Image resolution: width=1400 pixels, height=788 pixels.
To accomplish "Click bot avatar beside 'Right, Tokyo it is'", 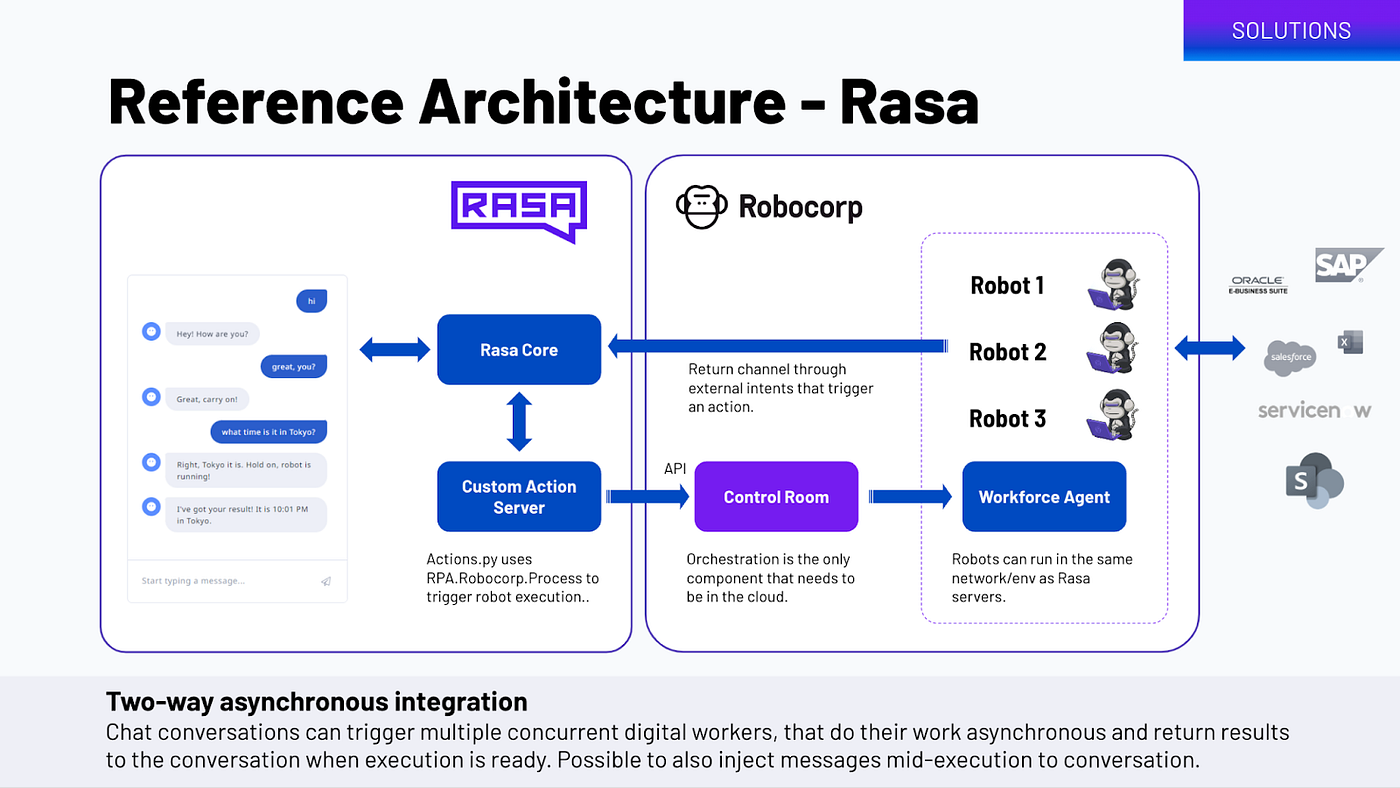I will click(151, 462).
